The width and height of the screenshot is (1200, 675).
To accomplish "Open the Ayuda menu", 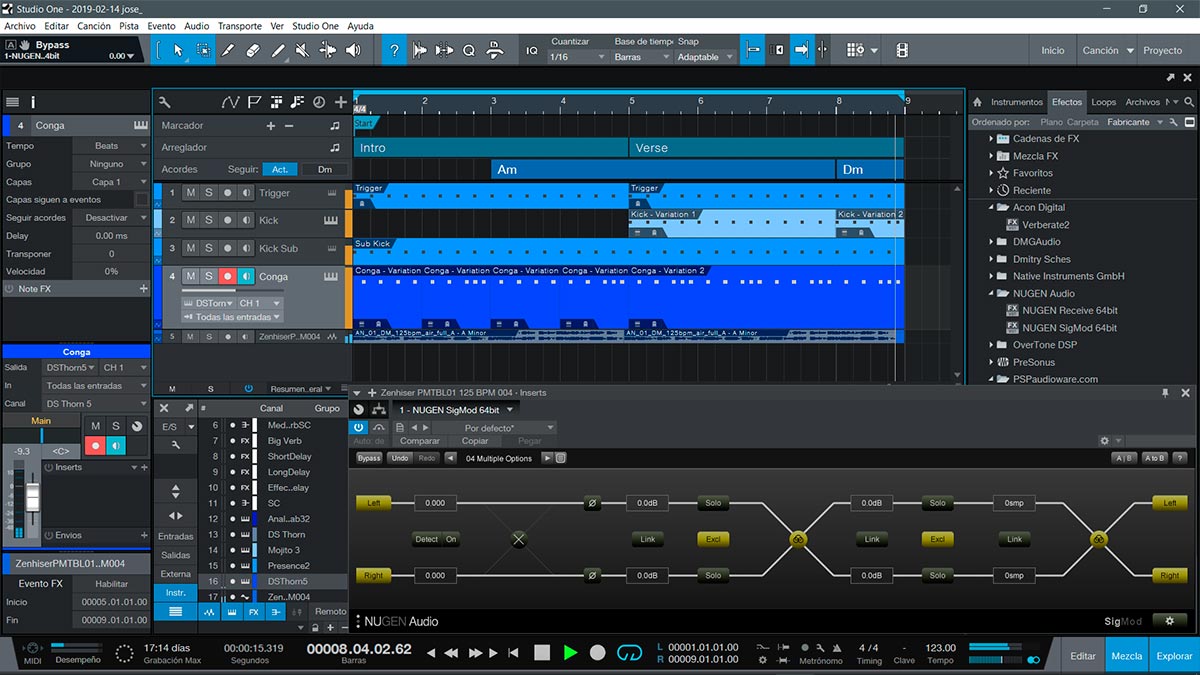I will (x=360, y=26).
